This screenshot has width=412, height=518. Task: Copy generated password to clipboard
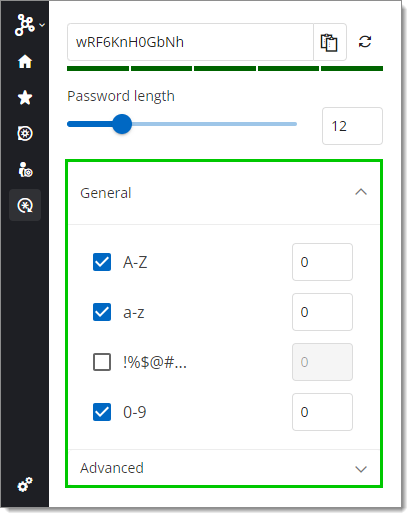330,42
